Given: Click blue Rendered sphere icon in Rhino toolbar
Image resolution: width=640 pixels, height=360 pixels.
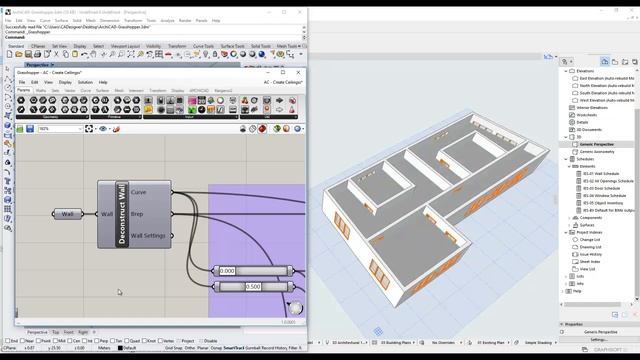Looking at the screenshot, I should pos(262,54).
